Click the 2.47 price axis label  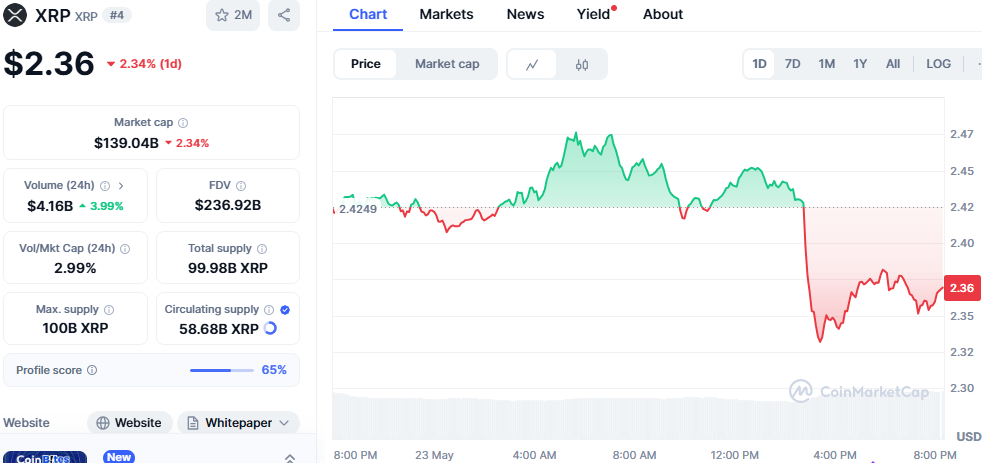point(961,135)
